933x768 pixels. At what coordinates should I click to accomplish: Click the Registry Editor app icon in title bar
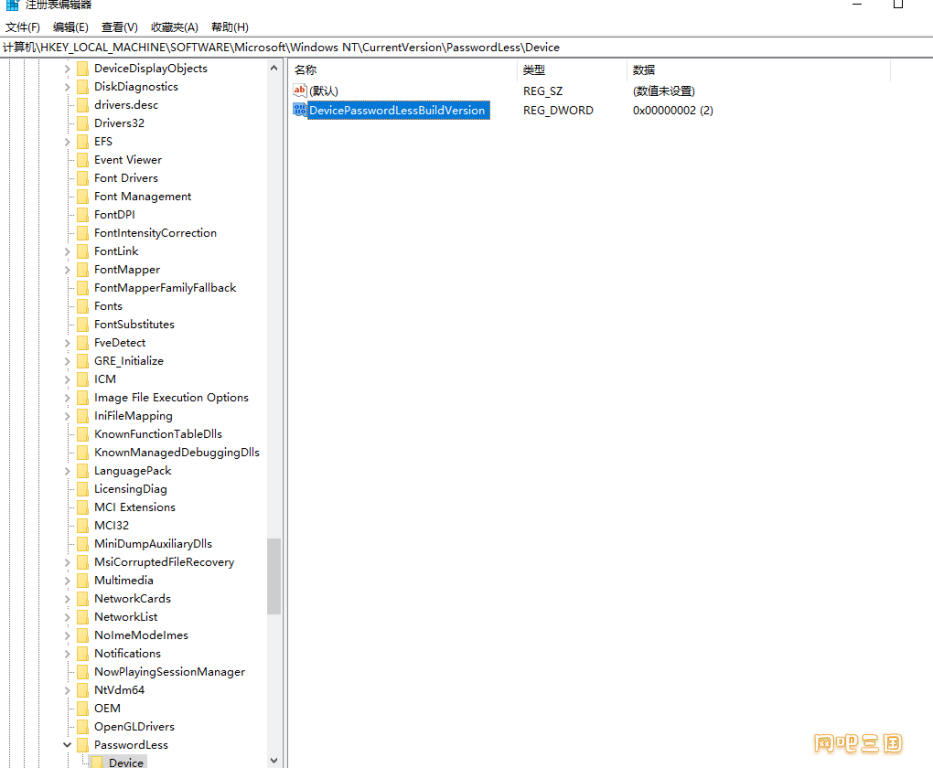[x=12, y=5]
